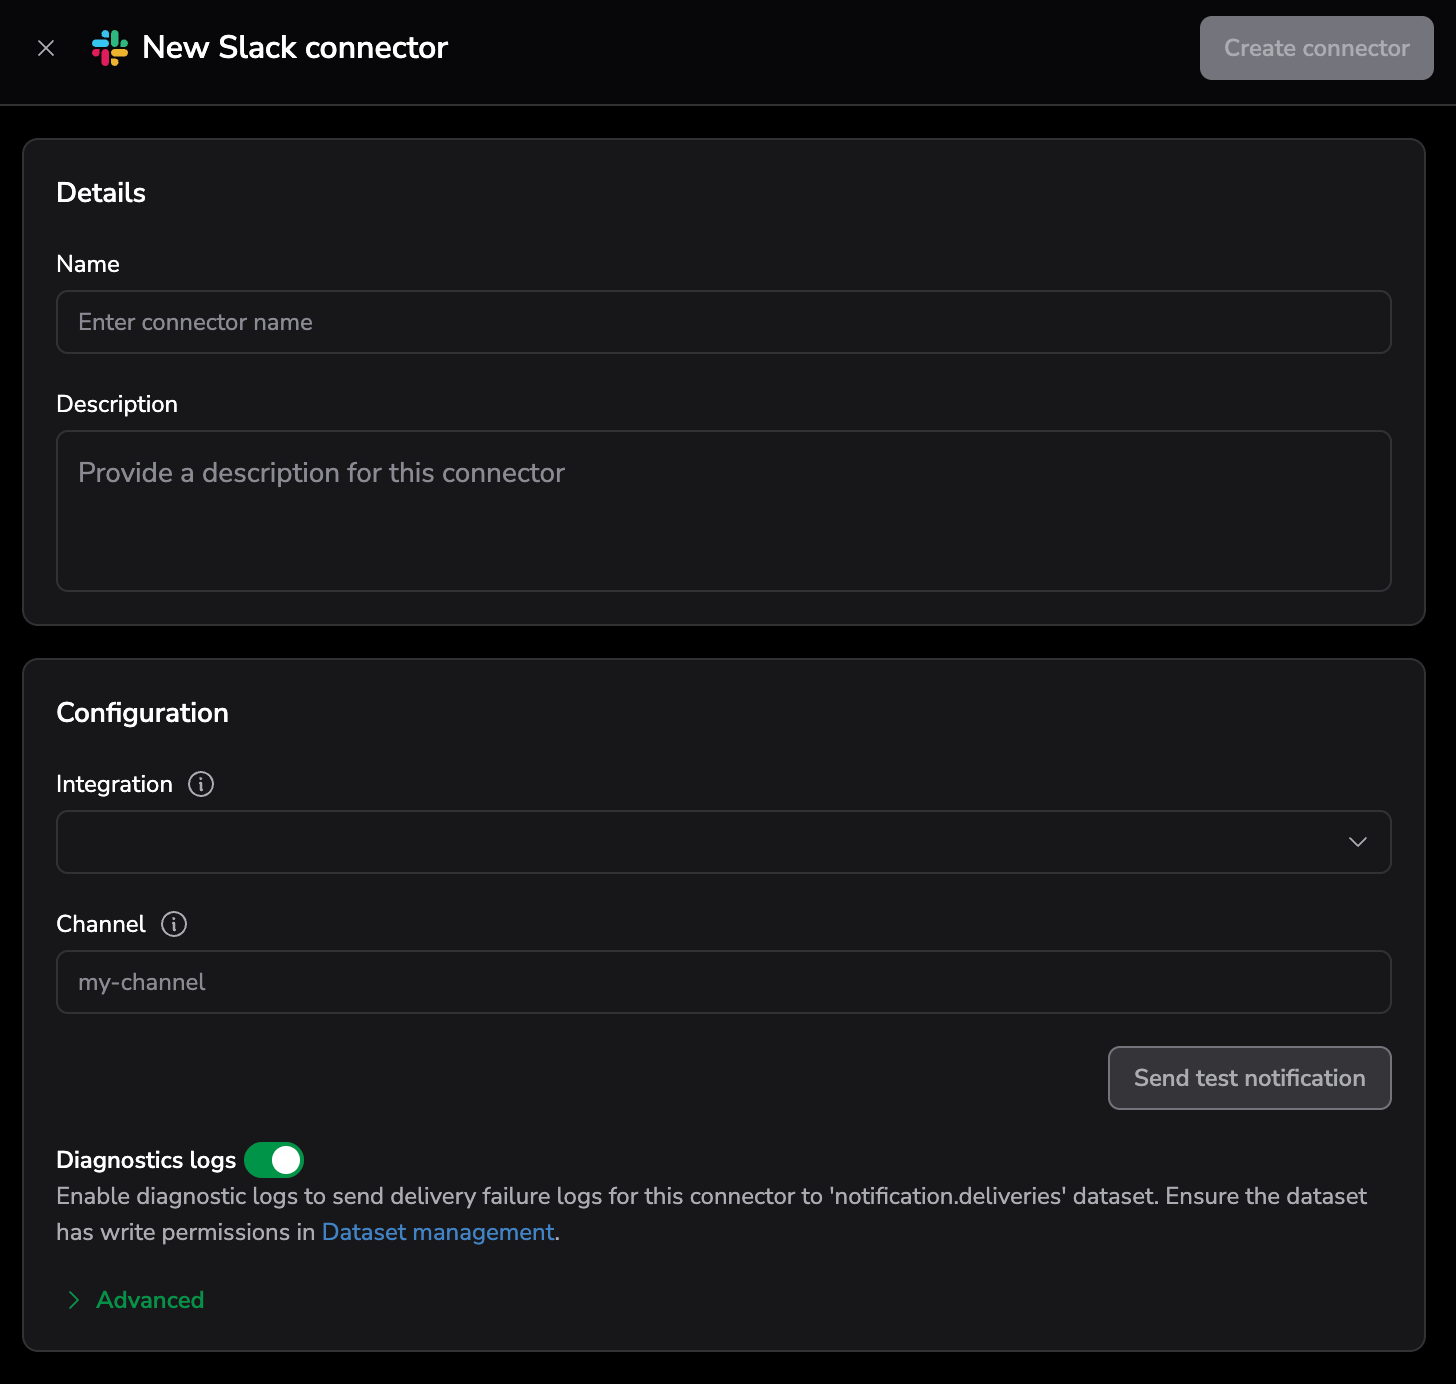
Task: Click the Advanced section chevron arrow
Action: pos(73,1300)
